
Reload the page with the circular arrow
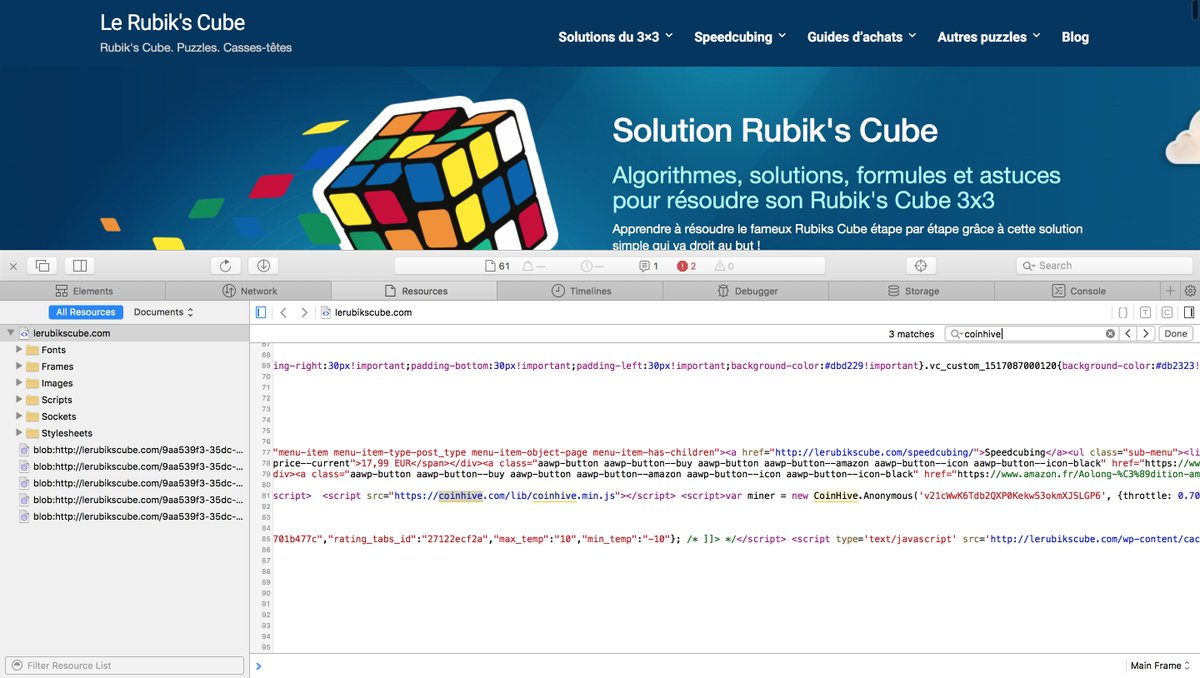pos(225,266)
